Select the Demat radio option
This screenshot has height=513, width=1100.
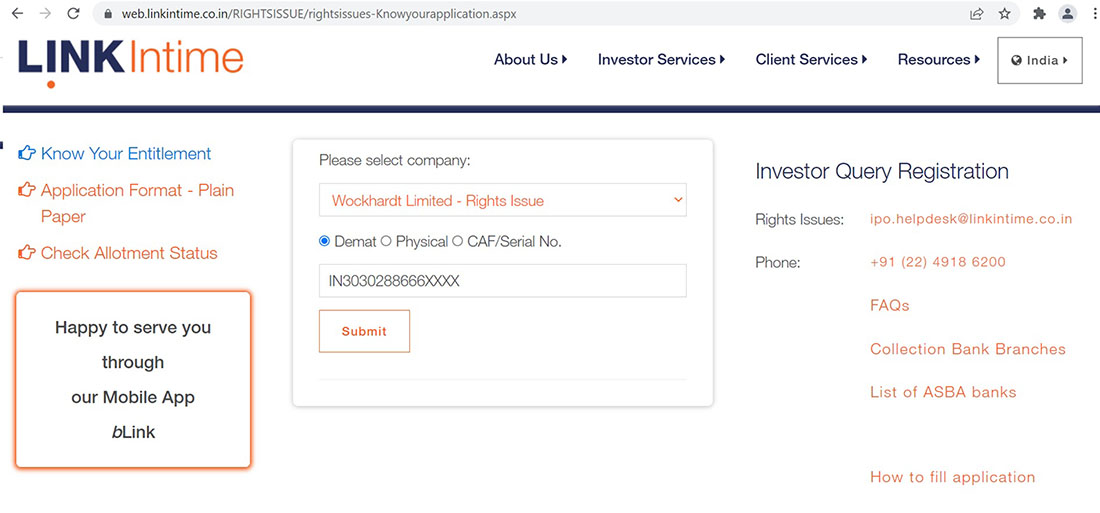click(324, 241)
